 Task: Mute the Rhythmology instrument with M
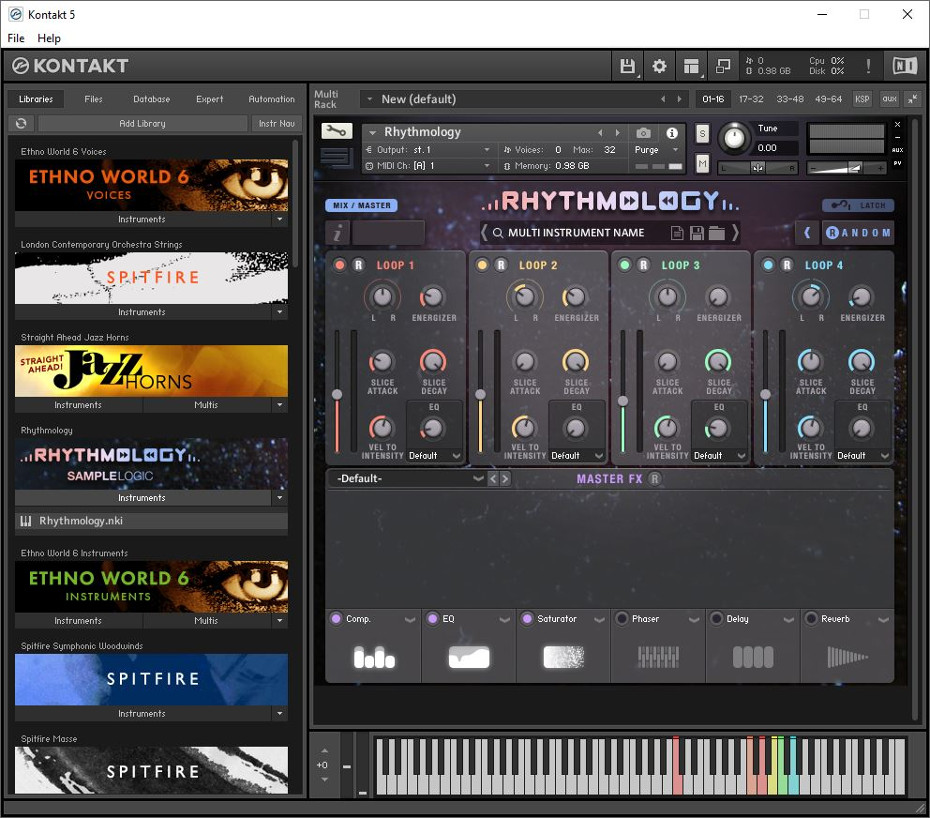(x=703, y=163)
